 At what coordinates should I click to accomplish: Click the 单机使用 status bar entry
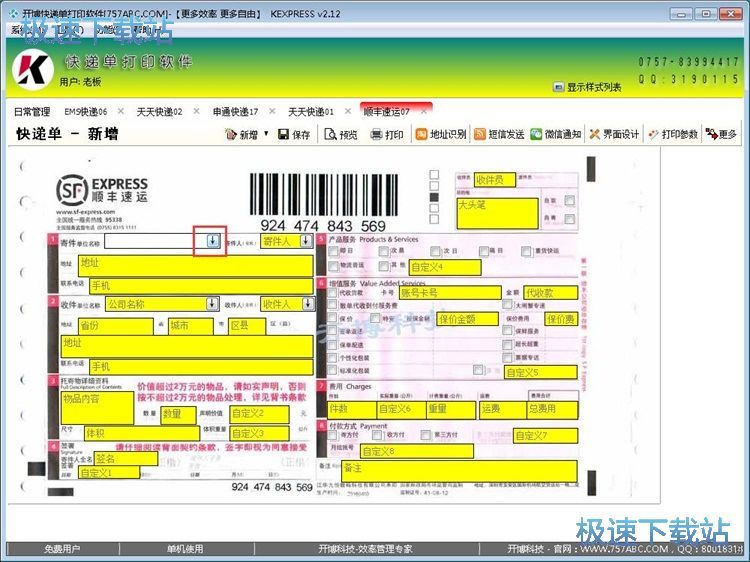pyautogui.click(x=185, y=549)
